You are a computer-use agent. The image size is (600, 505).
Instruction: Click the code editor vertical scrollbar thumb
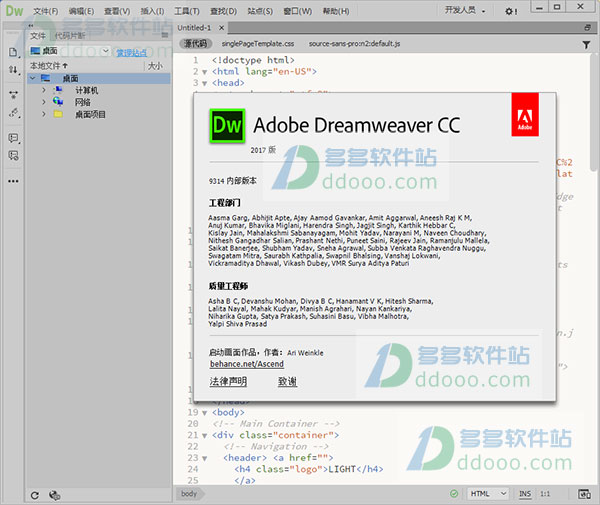593,113
